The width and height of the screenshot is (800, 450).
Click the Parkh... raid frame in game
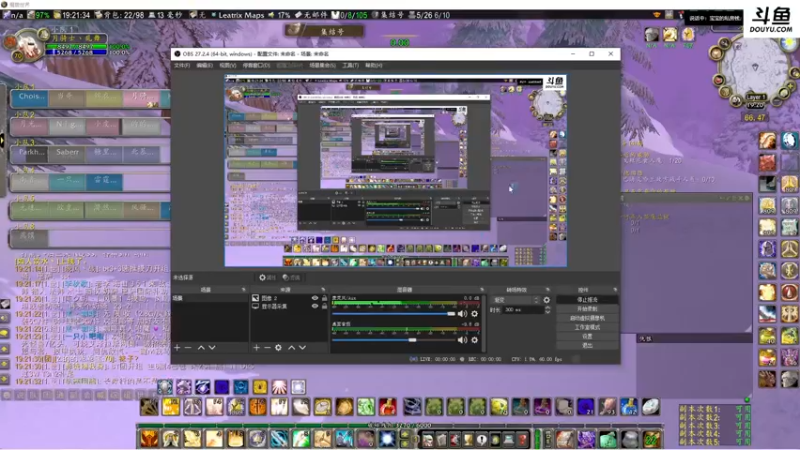click(30, 153)
